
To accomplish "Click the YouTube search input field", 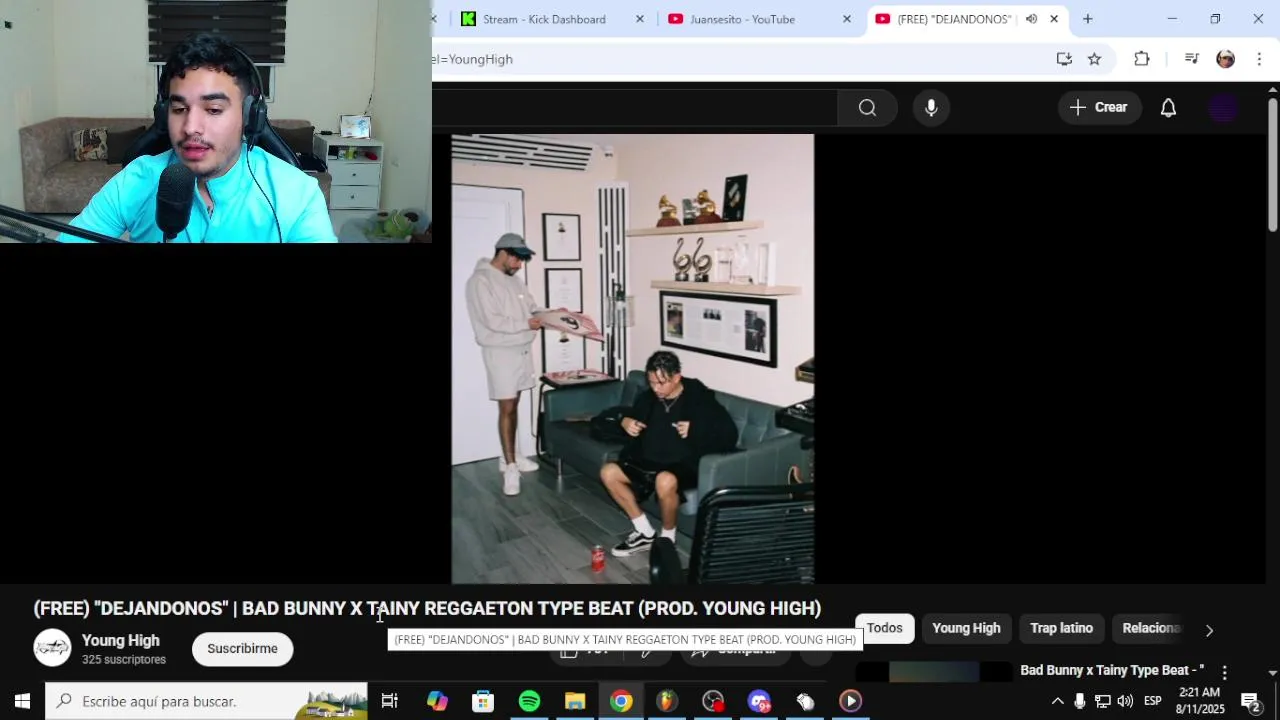I will (x=634, y=108).
